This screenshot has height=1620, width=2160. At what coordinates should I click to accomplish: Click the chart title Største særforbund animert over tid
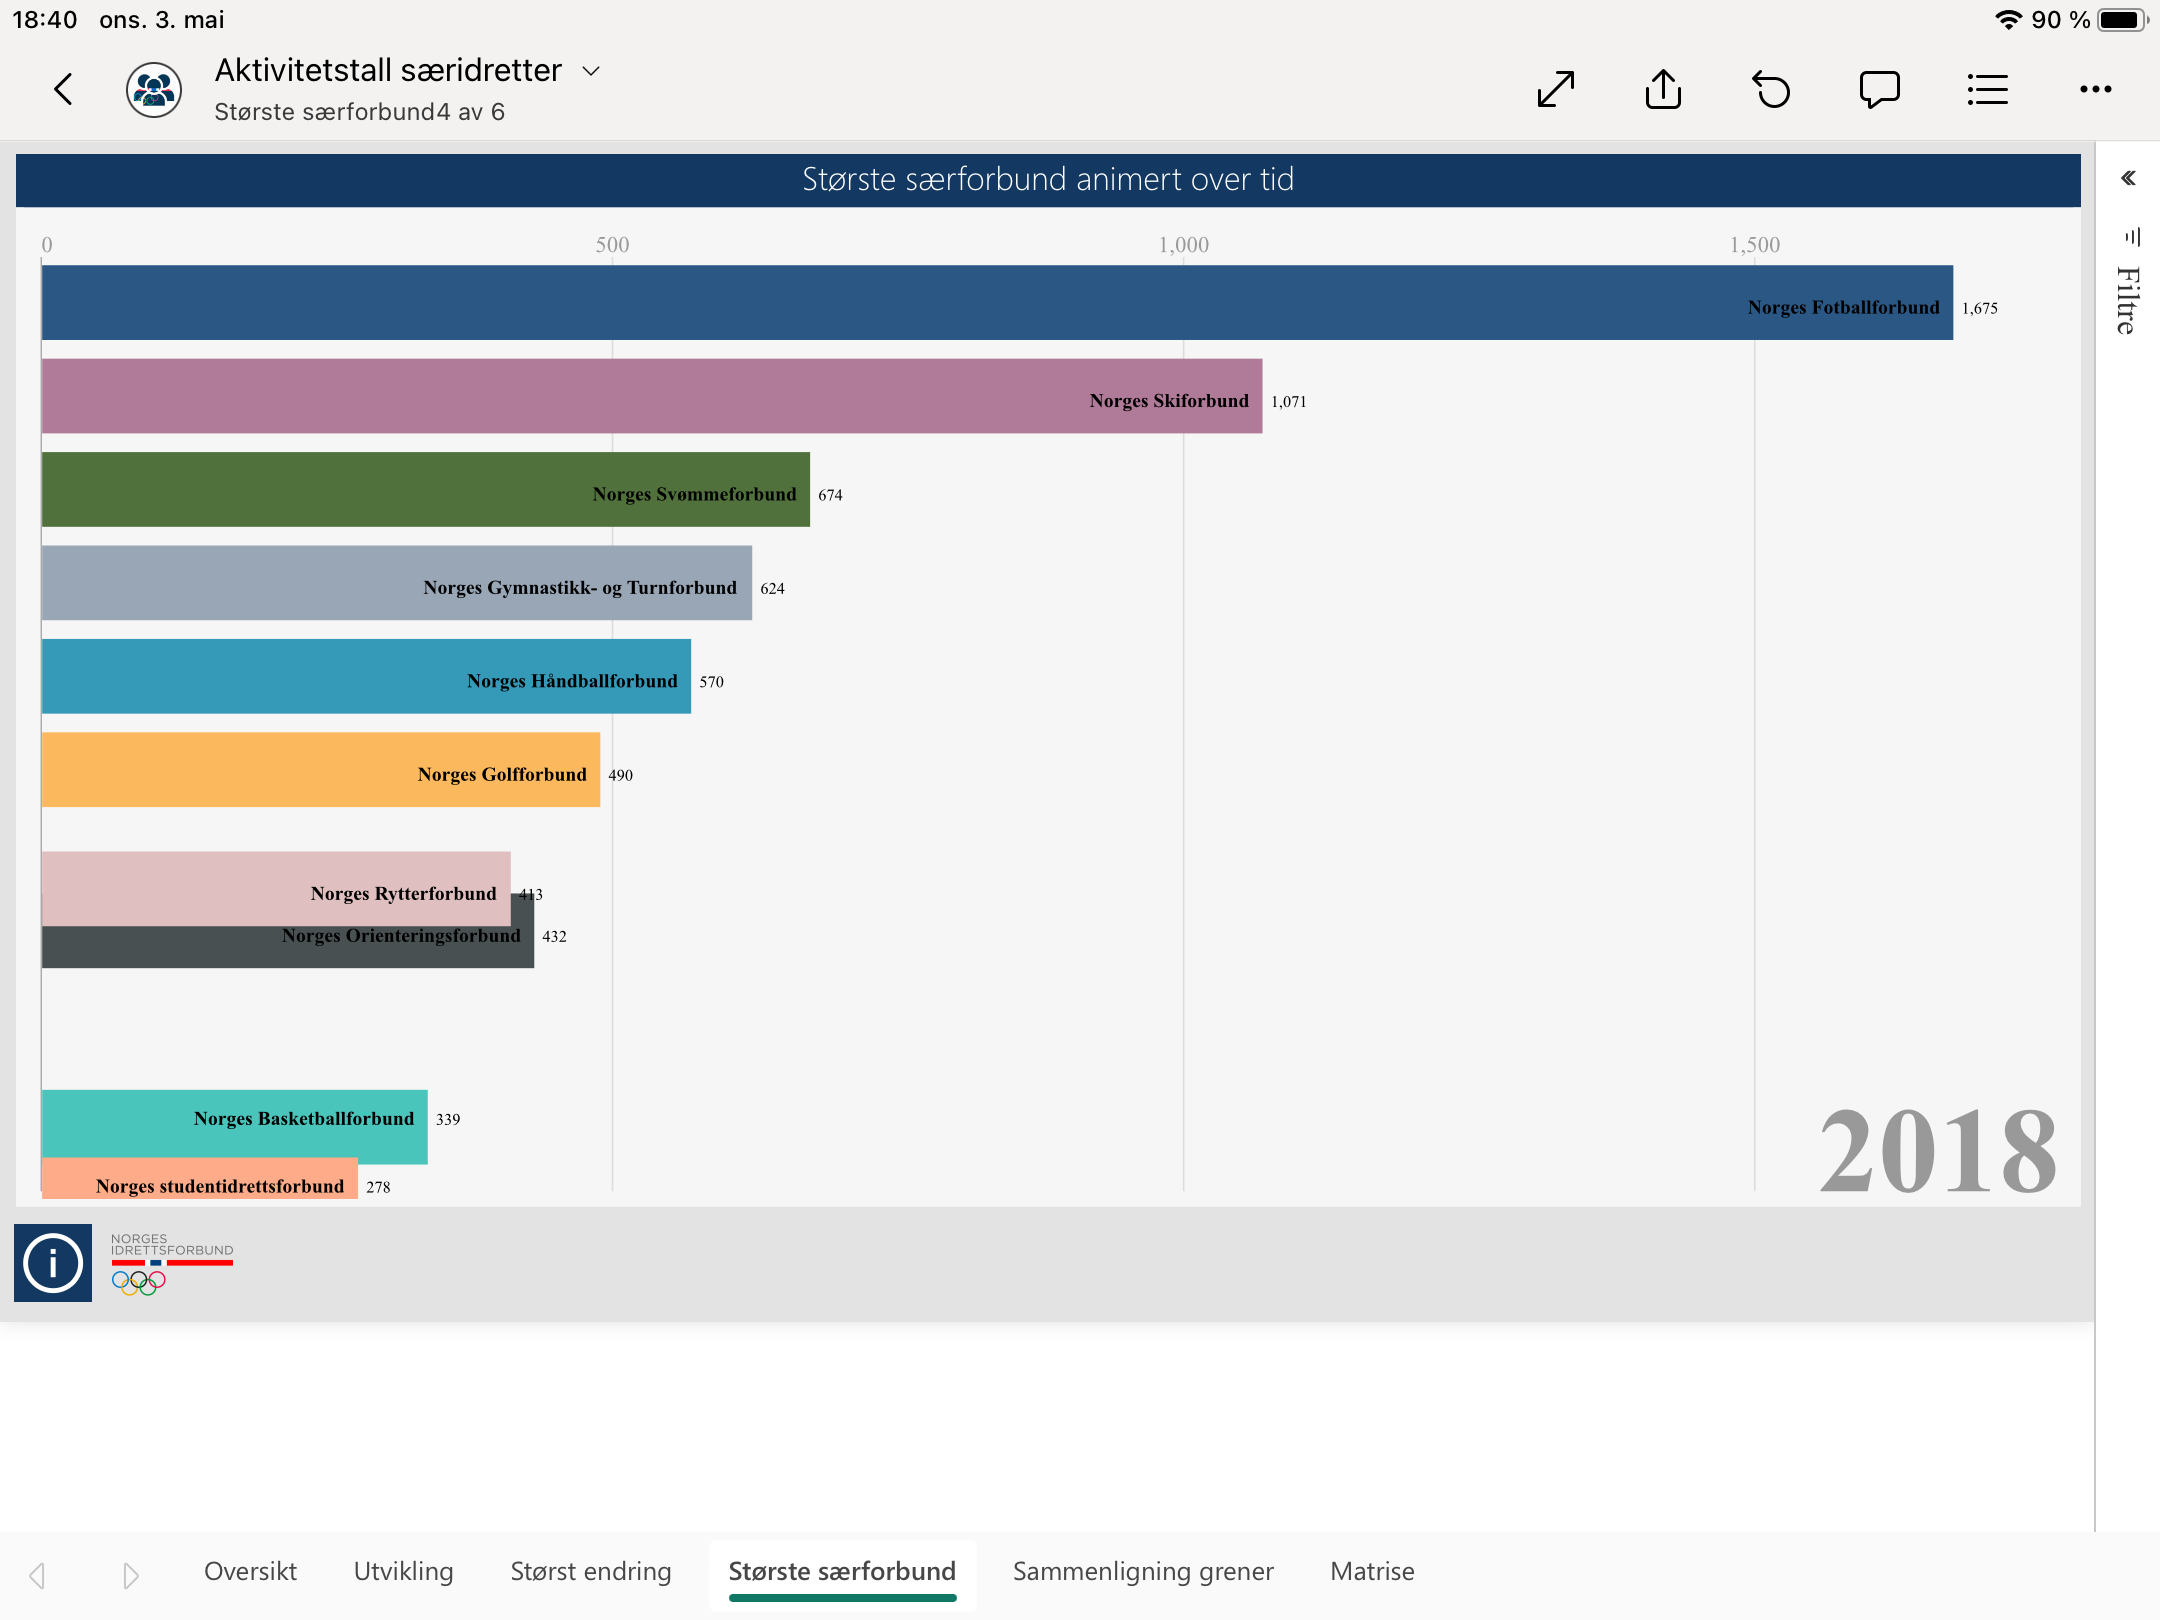tap(1048, 179)
